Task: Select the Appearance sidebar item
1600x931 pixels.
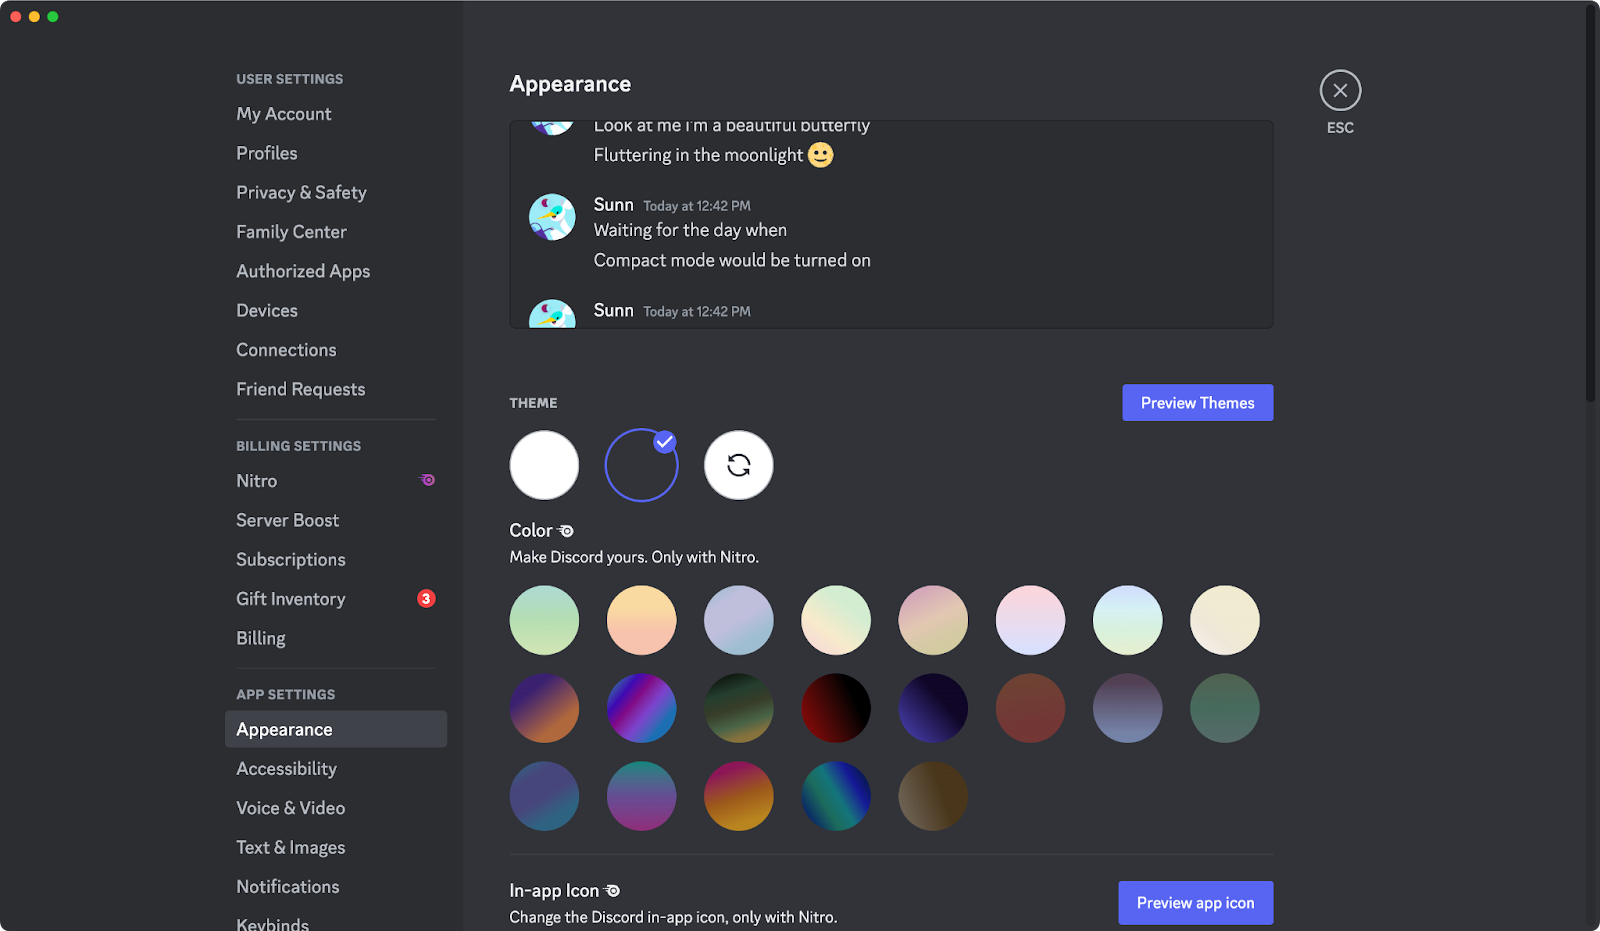Action: [x=336, y=729]
